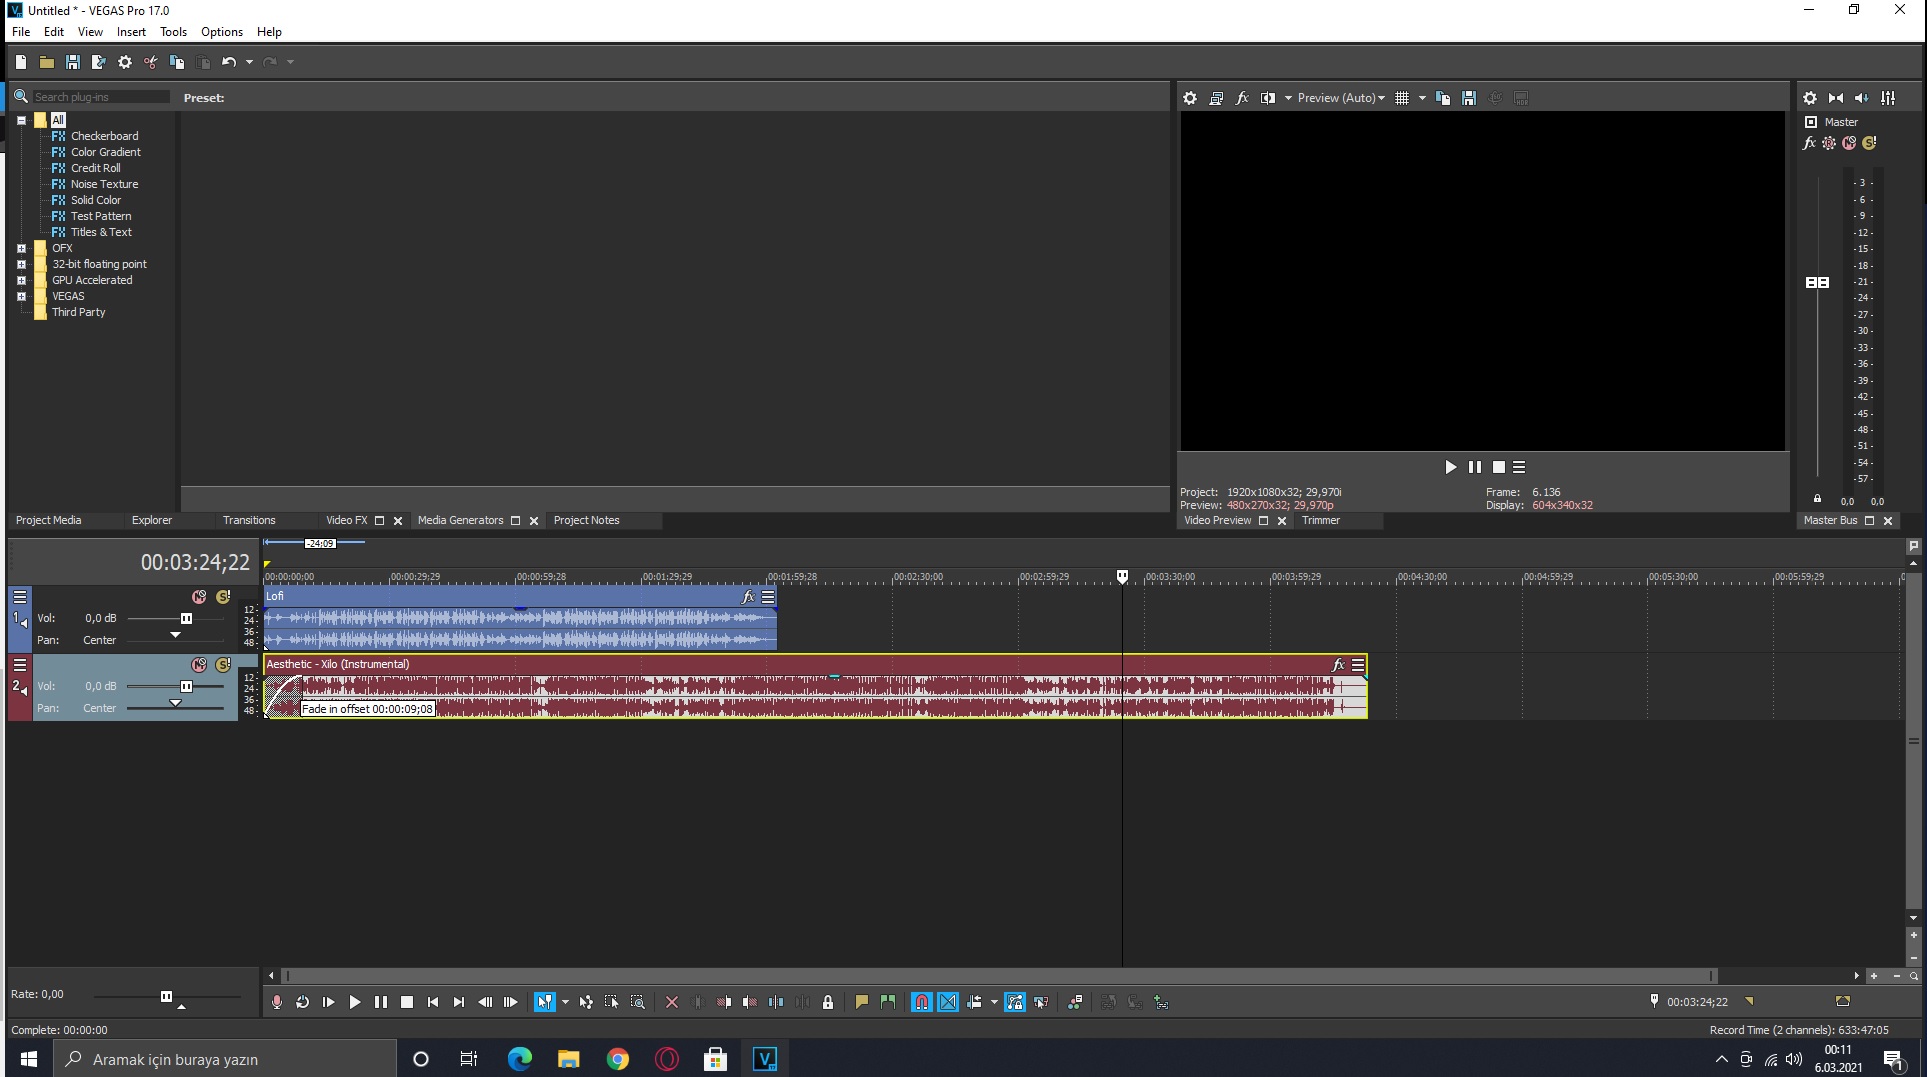Open Project Notes tab
The width and height of the screenshot is (1927, 1077).
point(587,520)
